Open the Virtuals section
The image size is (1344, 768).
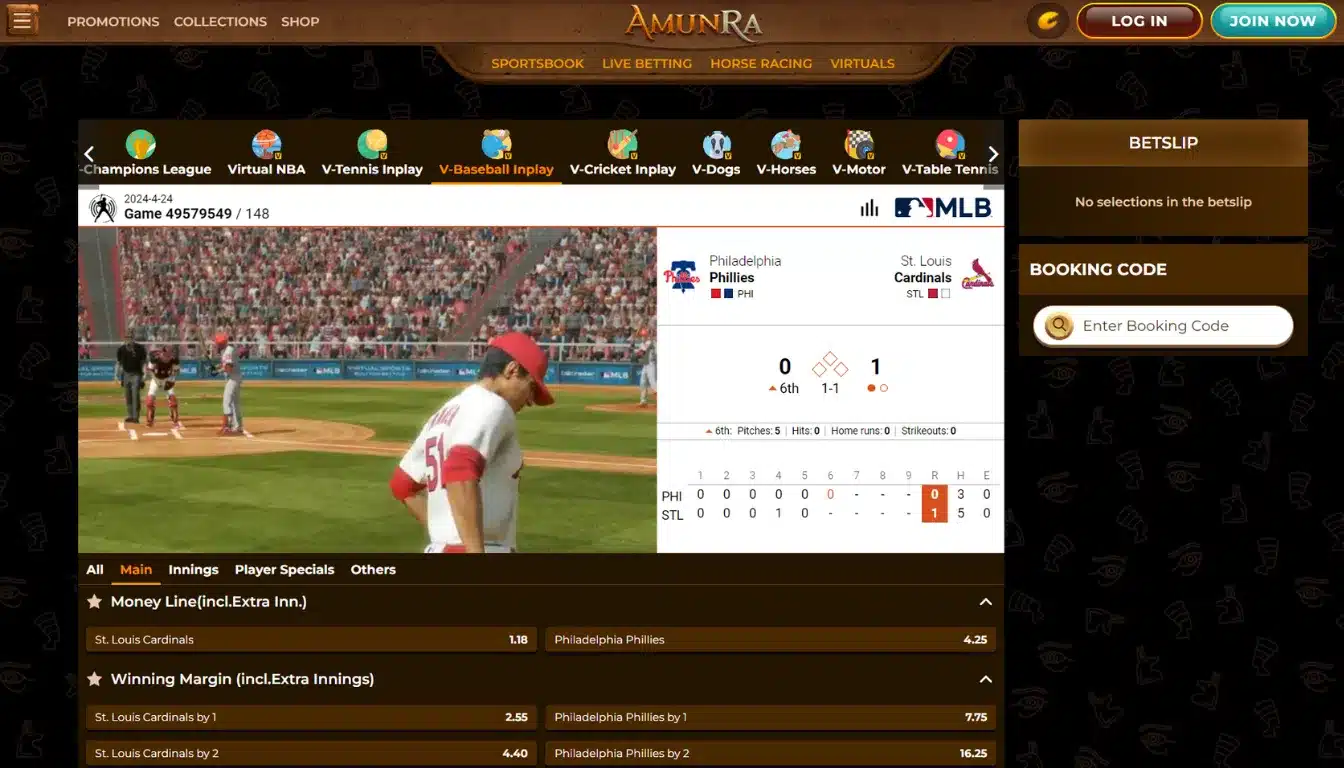click(x=862, y=63)
